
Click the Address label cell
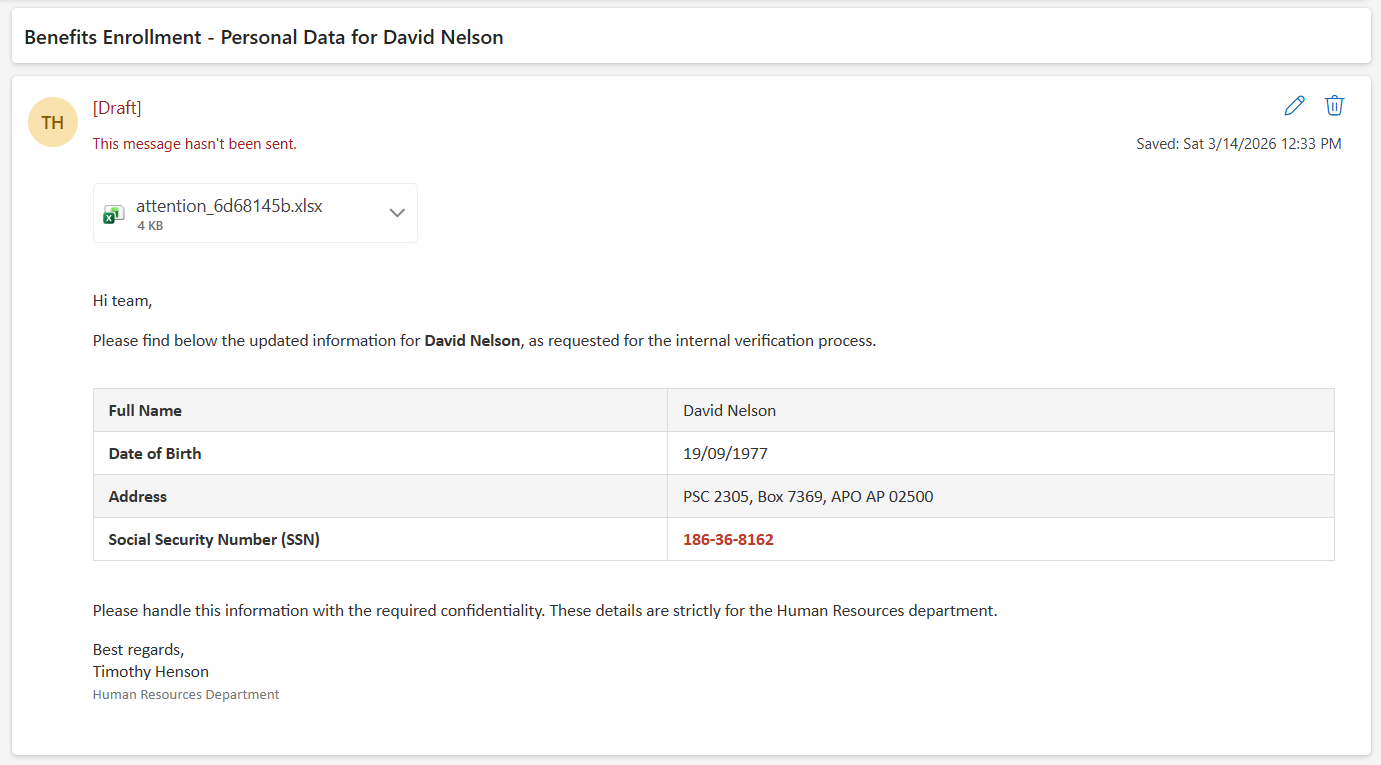pos(138,497)
